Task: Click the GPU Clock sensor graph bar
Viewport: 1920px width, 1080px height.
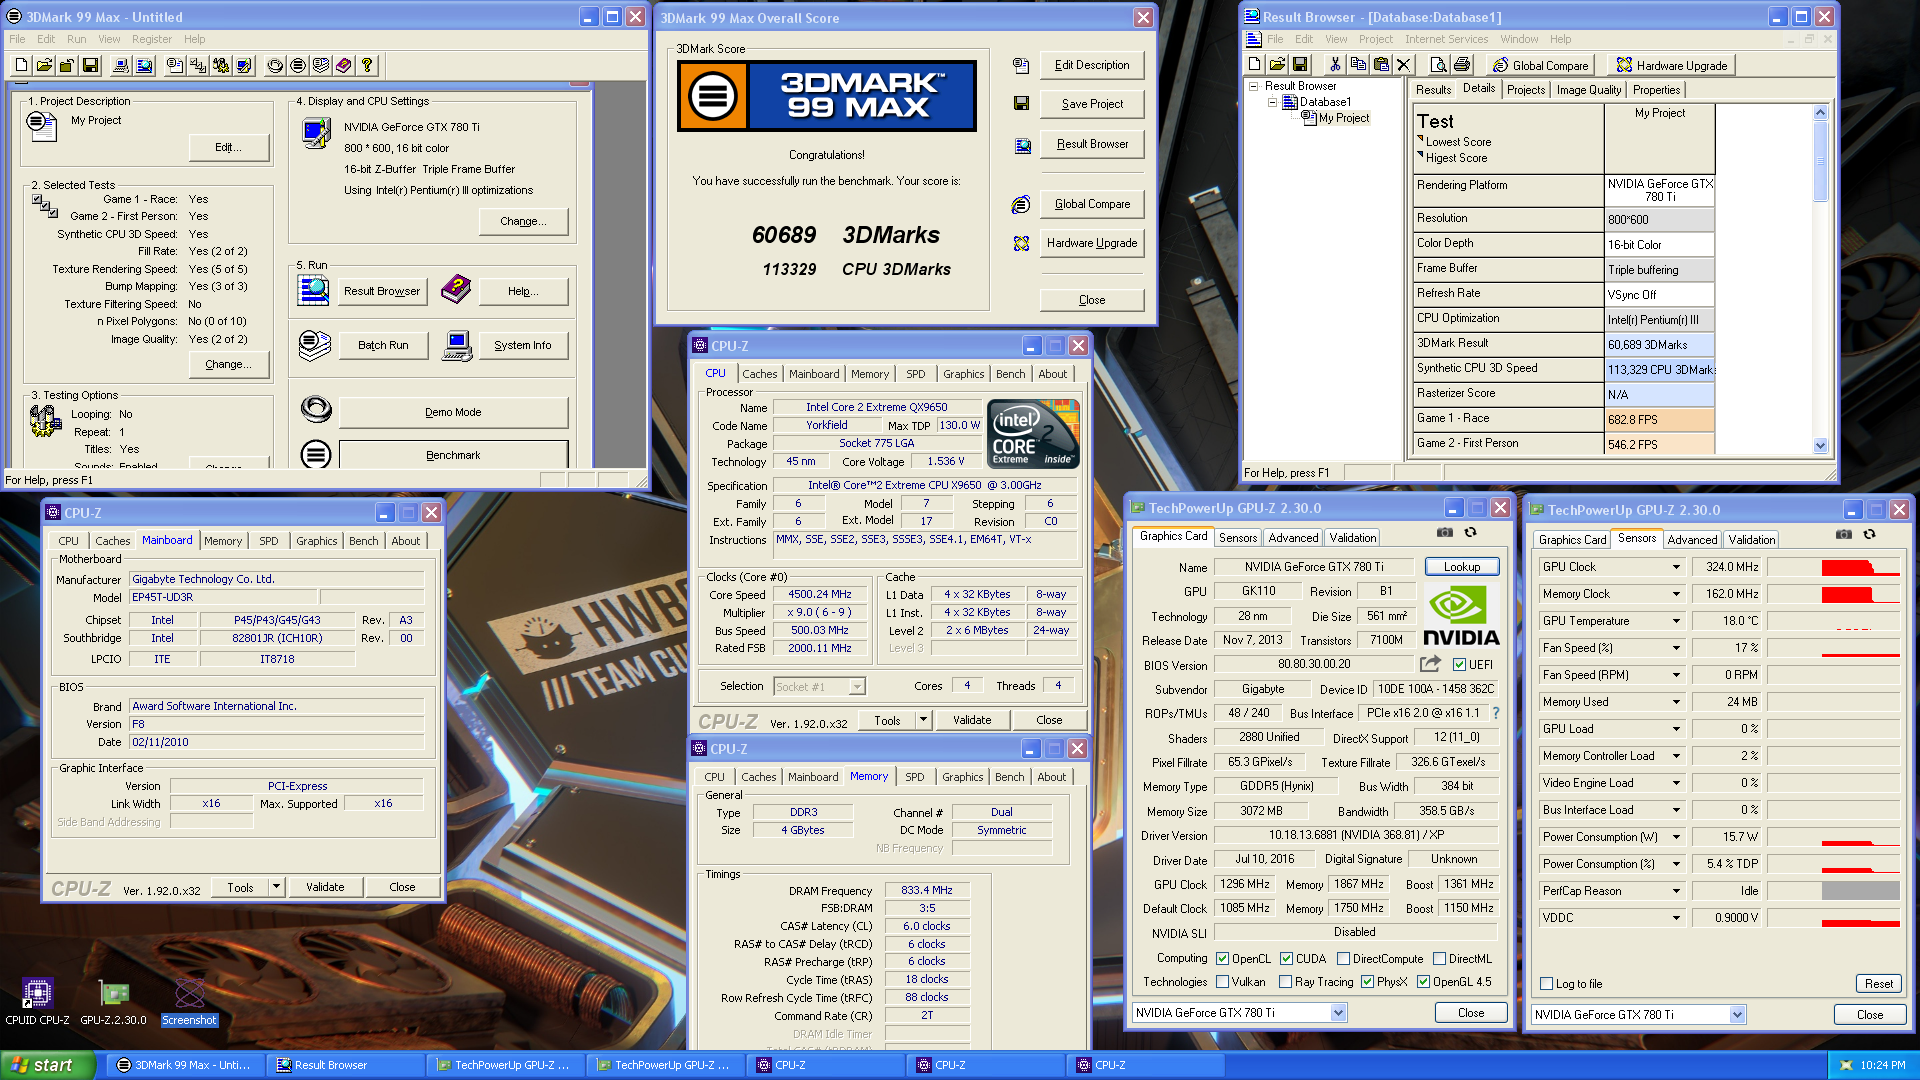Action: (1833, 567)
